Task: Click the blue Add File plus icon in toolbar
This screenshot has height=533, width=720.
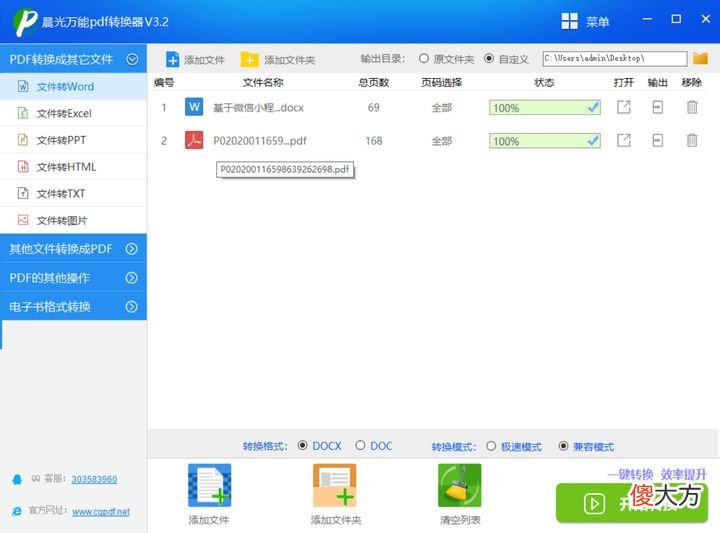Action: (x=173, y=60)
